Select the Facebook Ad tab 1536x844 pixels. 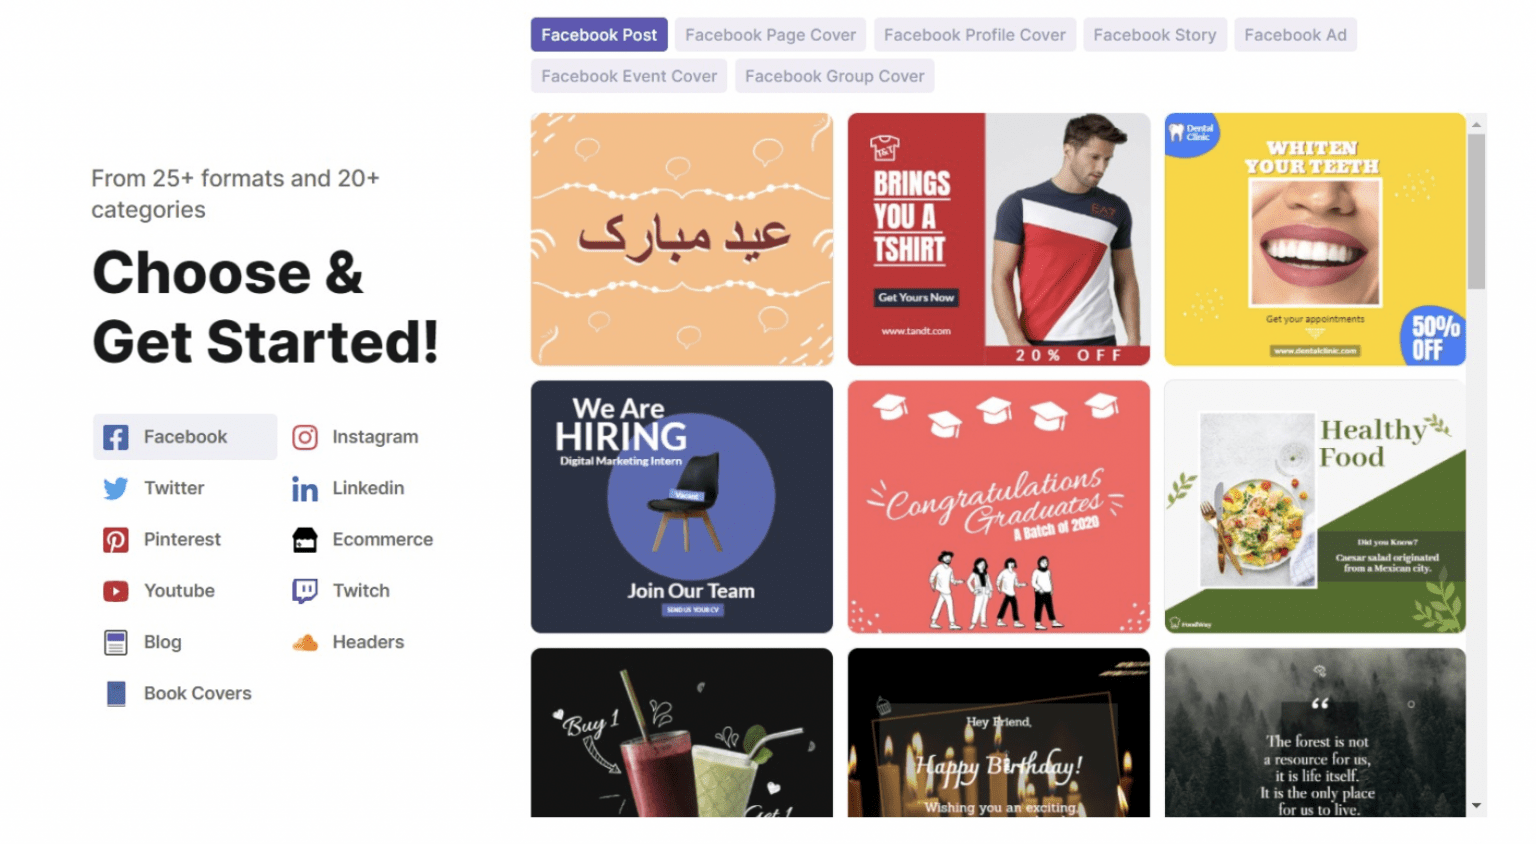point(1295,34)
